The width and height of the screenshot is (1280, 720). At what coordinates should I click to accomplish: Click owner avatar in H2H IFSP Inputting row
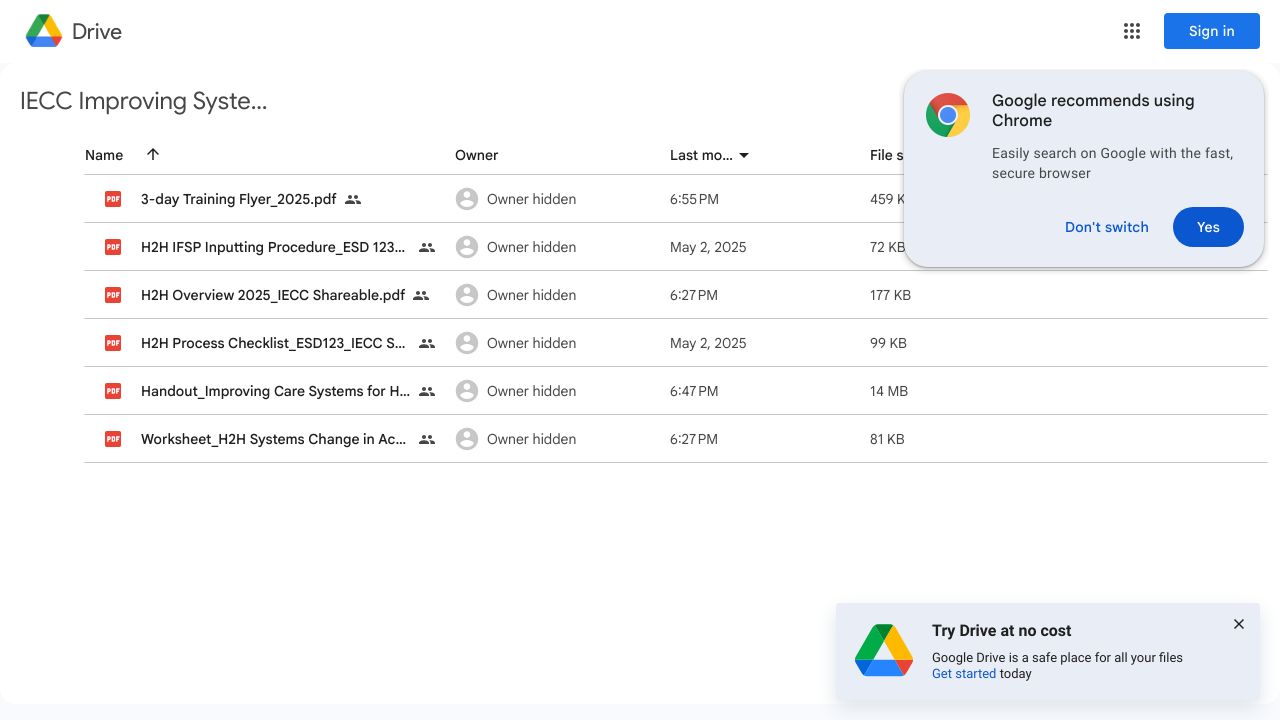tap(466, 247)
